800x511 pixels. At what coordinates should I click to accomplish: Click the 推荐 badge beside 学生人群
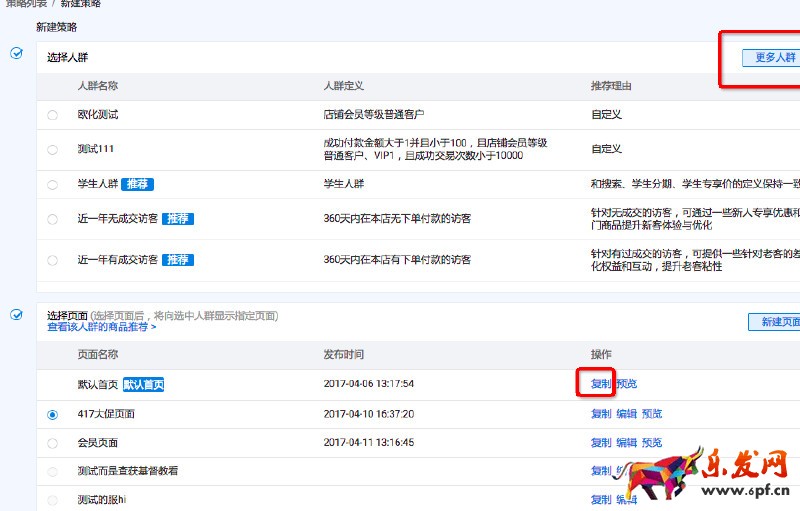click(x=137, y=185)
